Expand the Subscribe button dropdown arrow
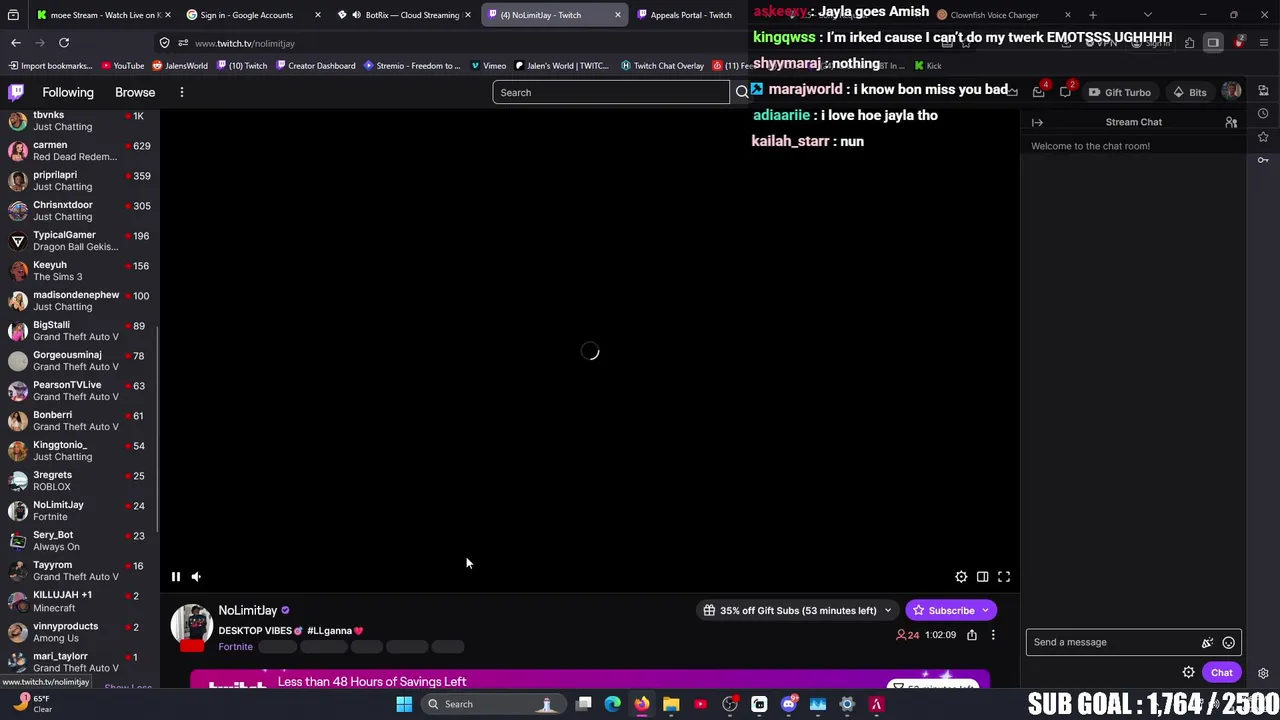 985,610
